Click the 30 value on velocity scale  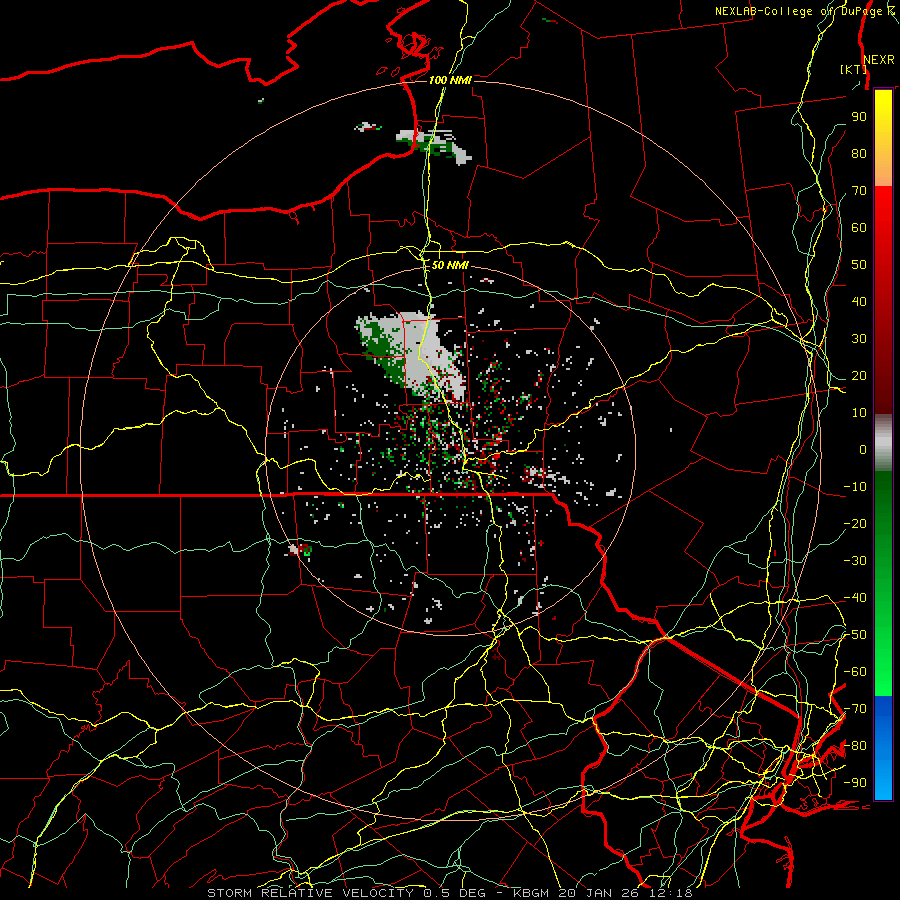click(859, 339)
